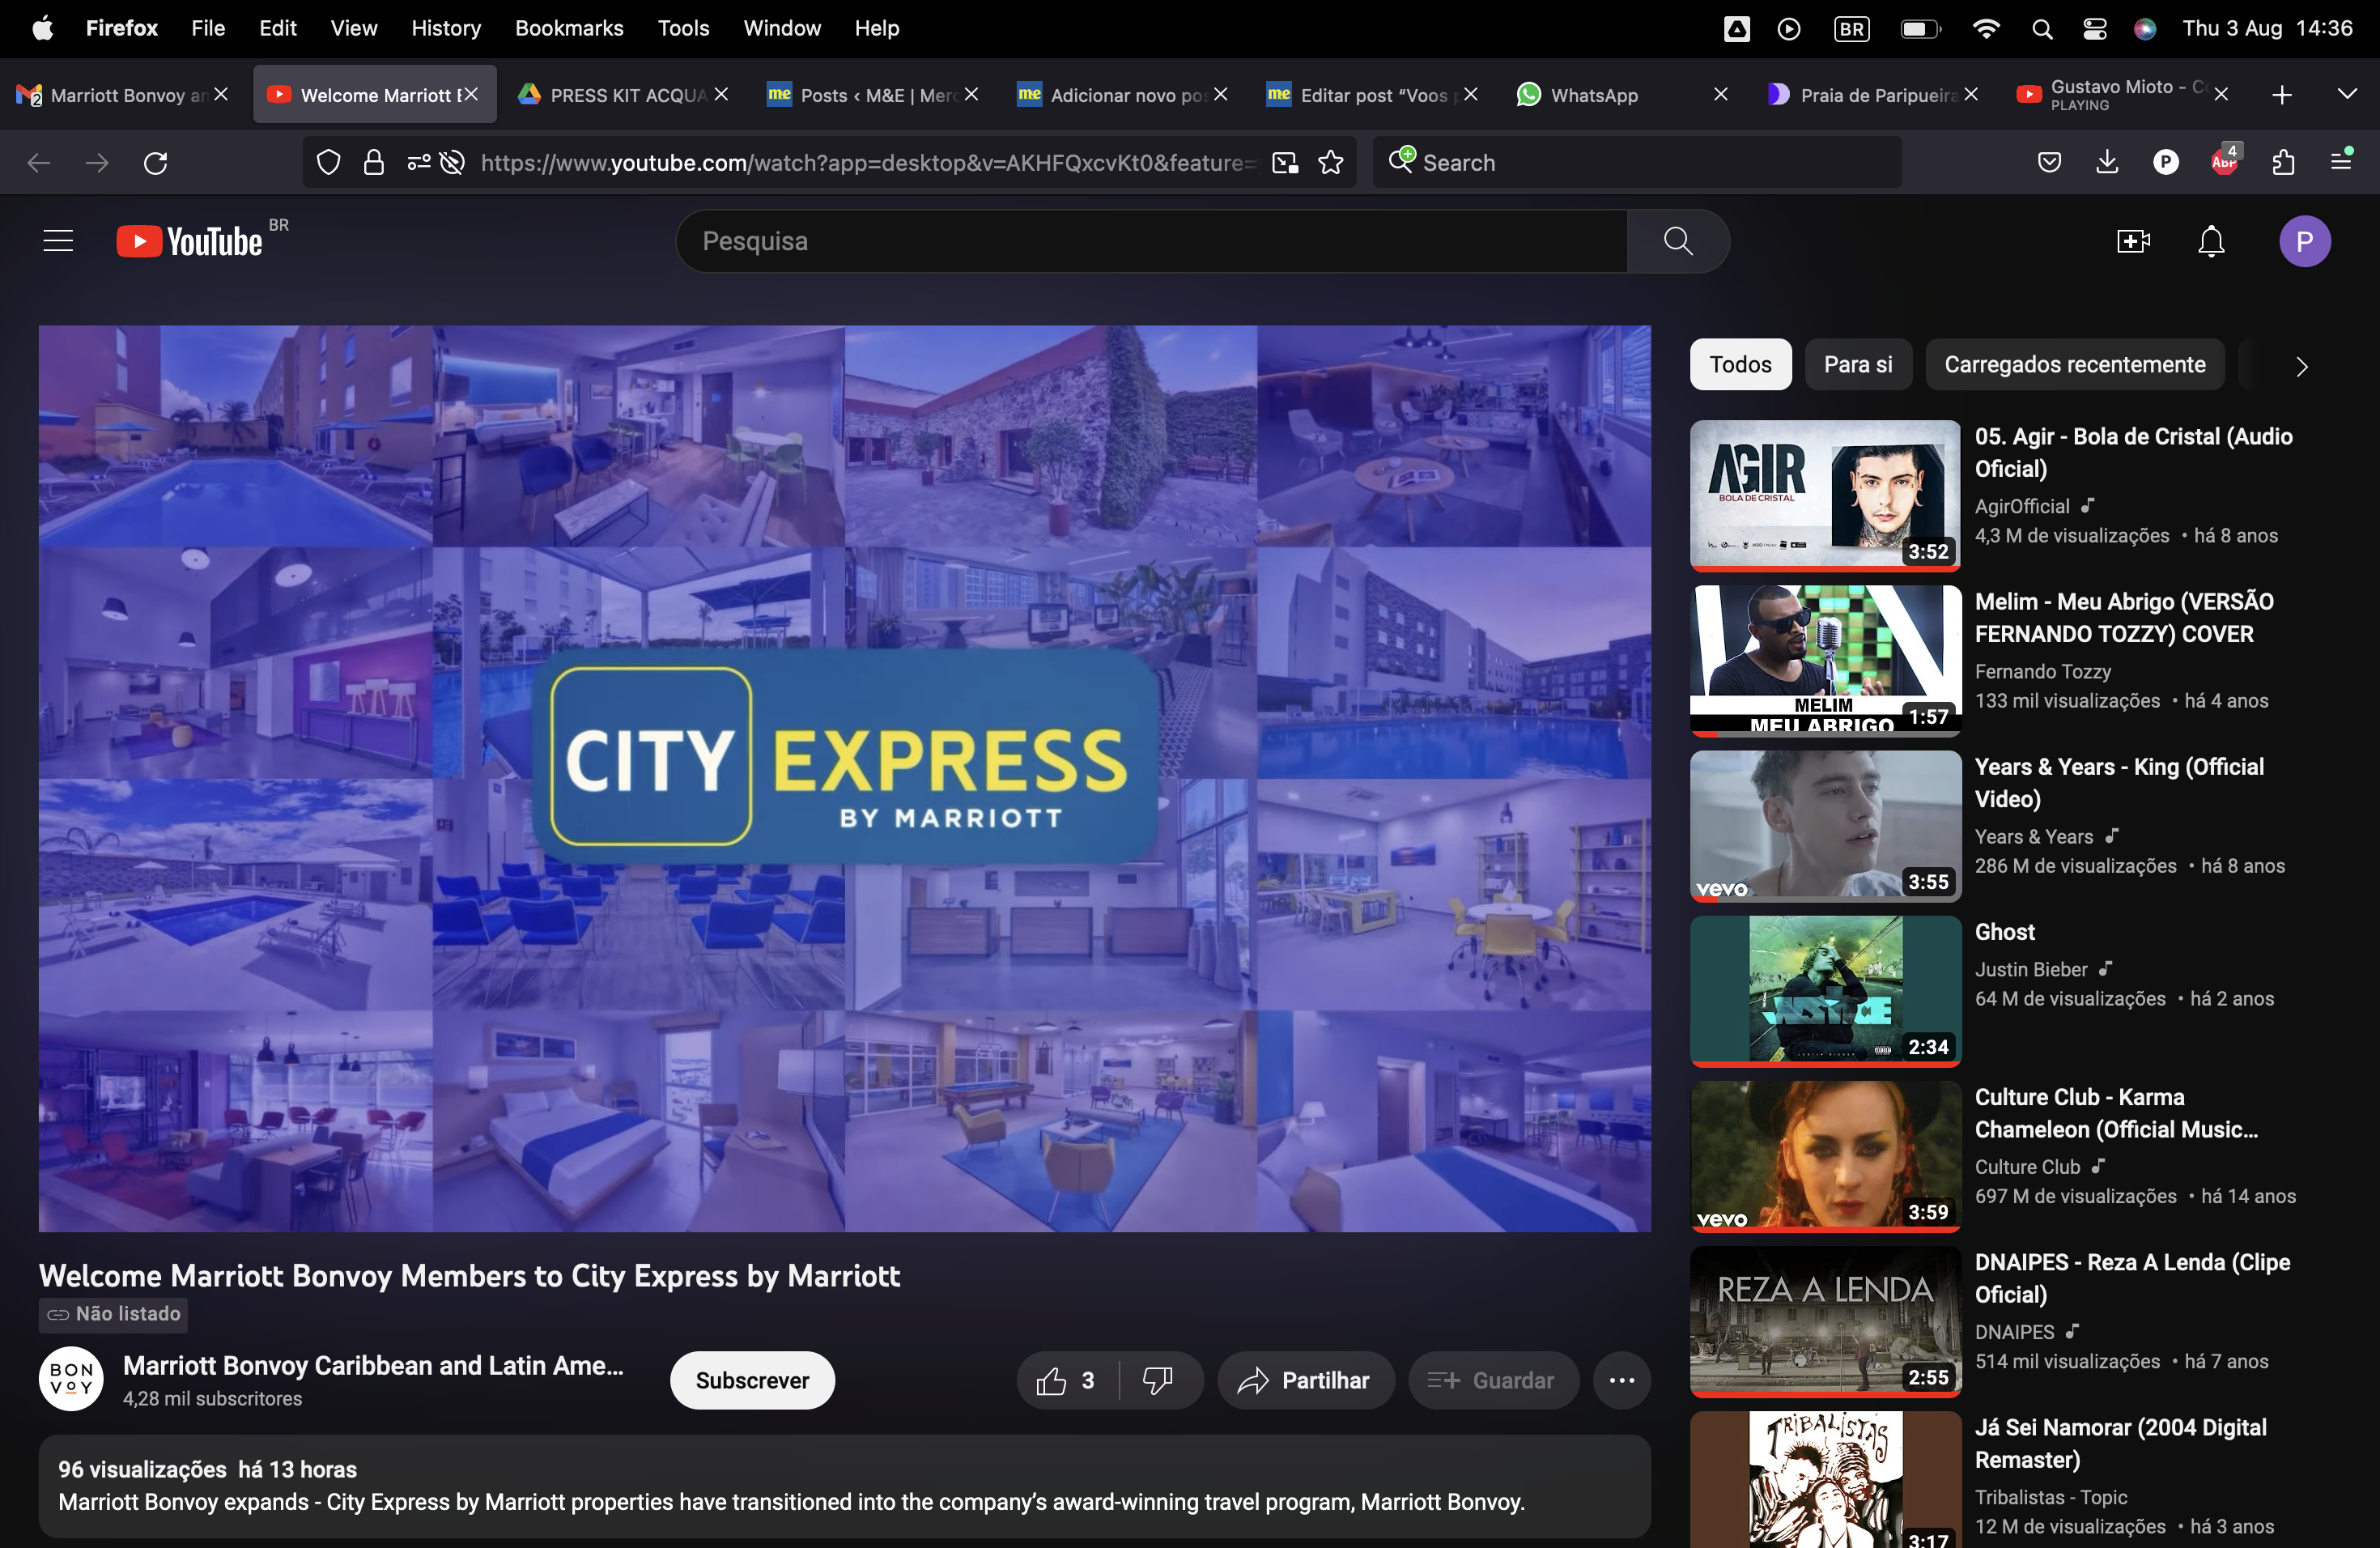Open the Bonvoy channel avatar
This screenshot has width=2380, height=1548.
71,1379
